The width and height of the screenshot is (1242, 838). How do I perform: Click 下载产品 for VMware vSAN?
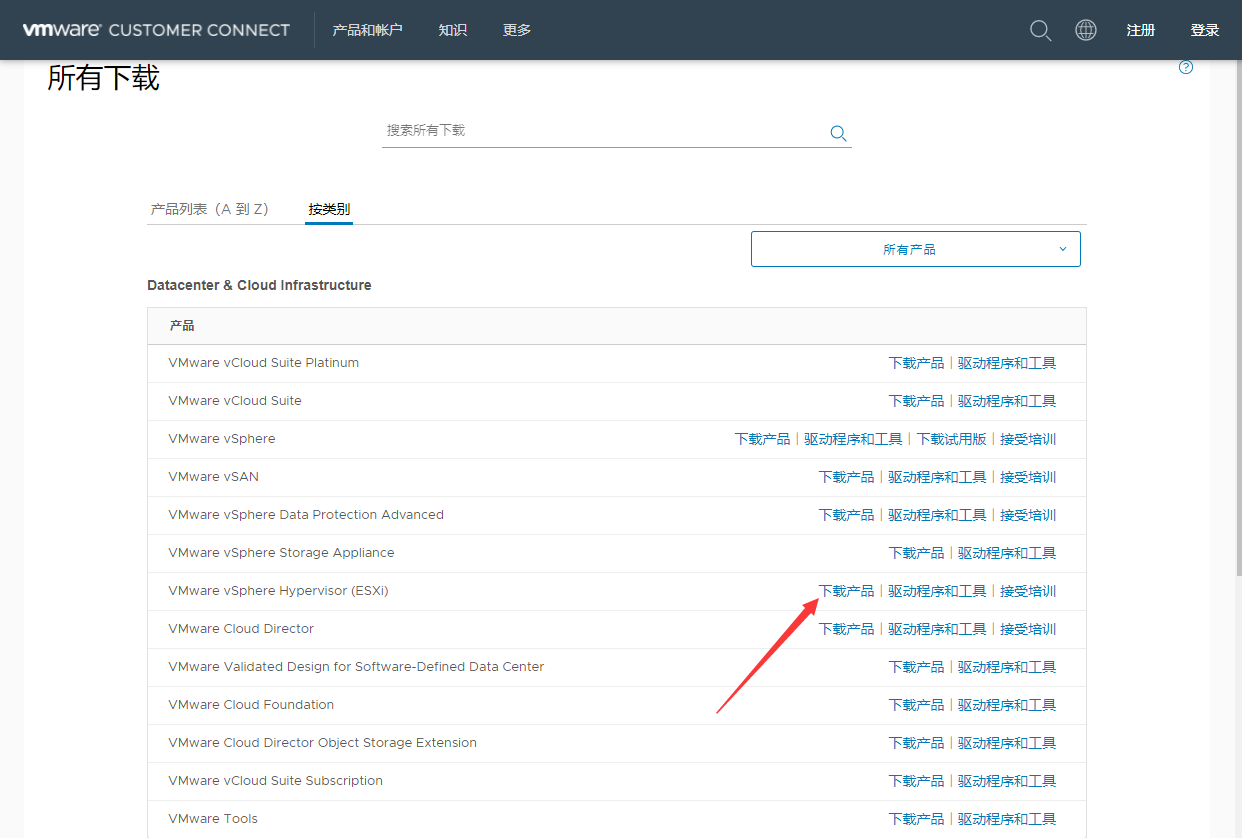pos(846,477)
